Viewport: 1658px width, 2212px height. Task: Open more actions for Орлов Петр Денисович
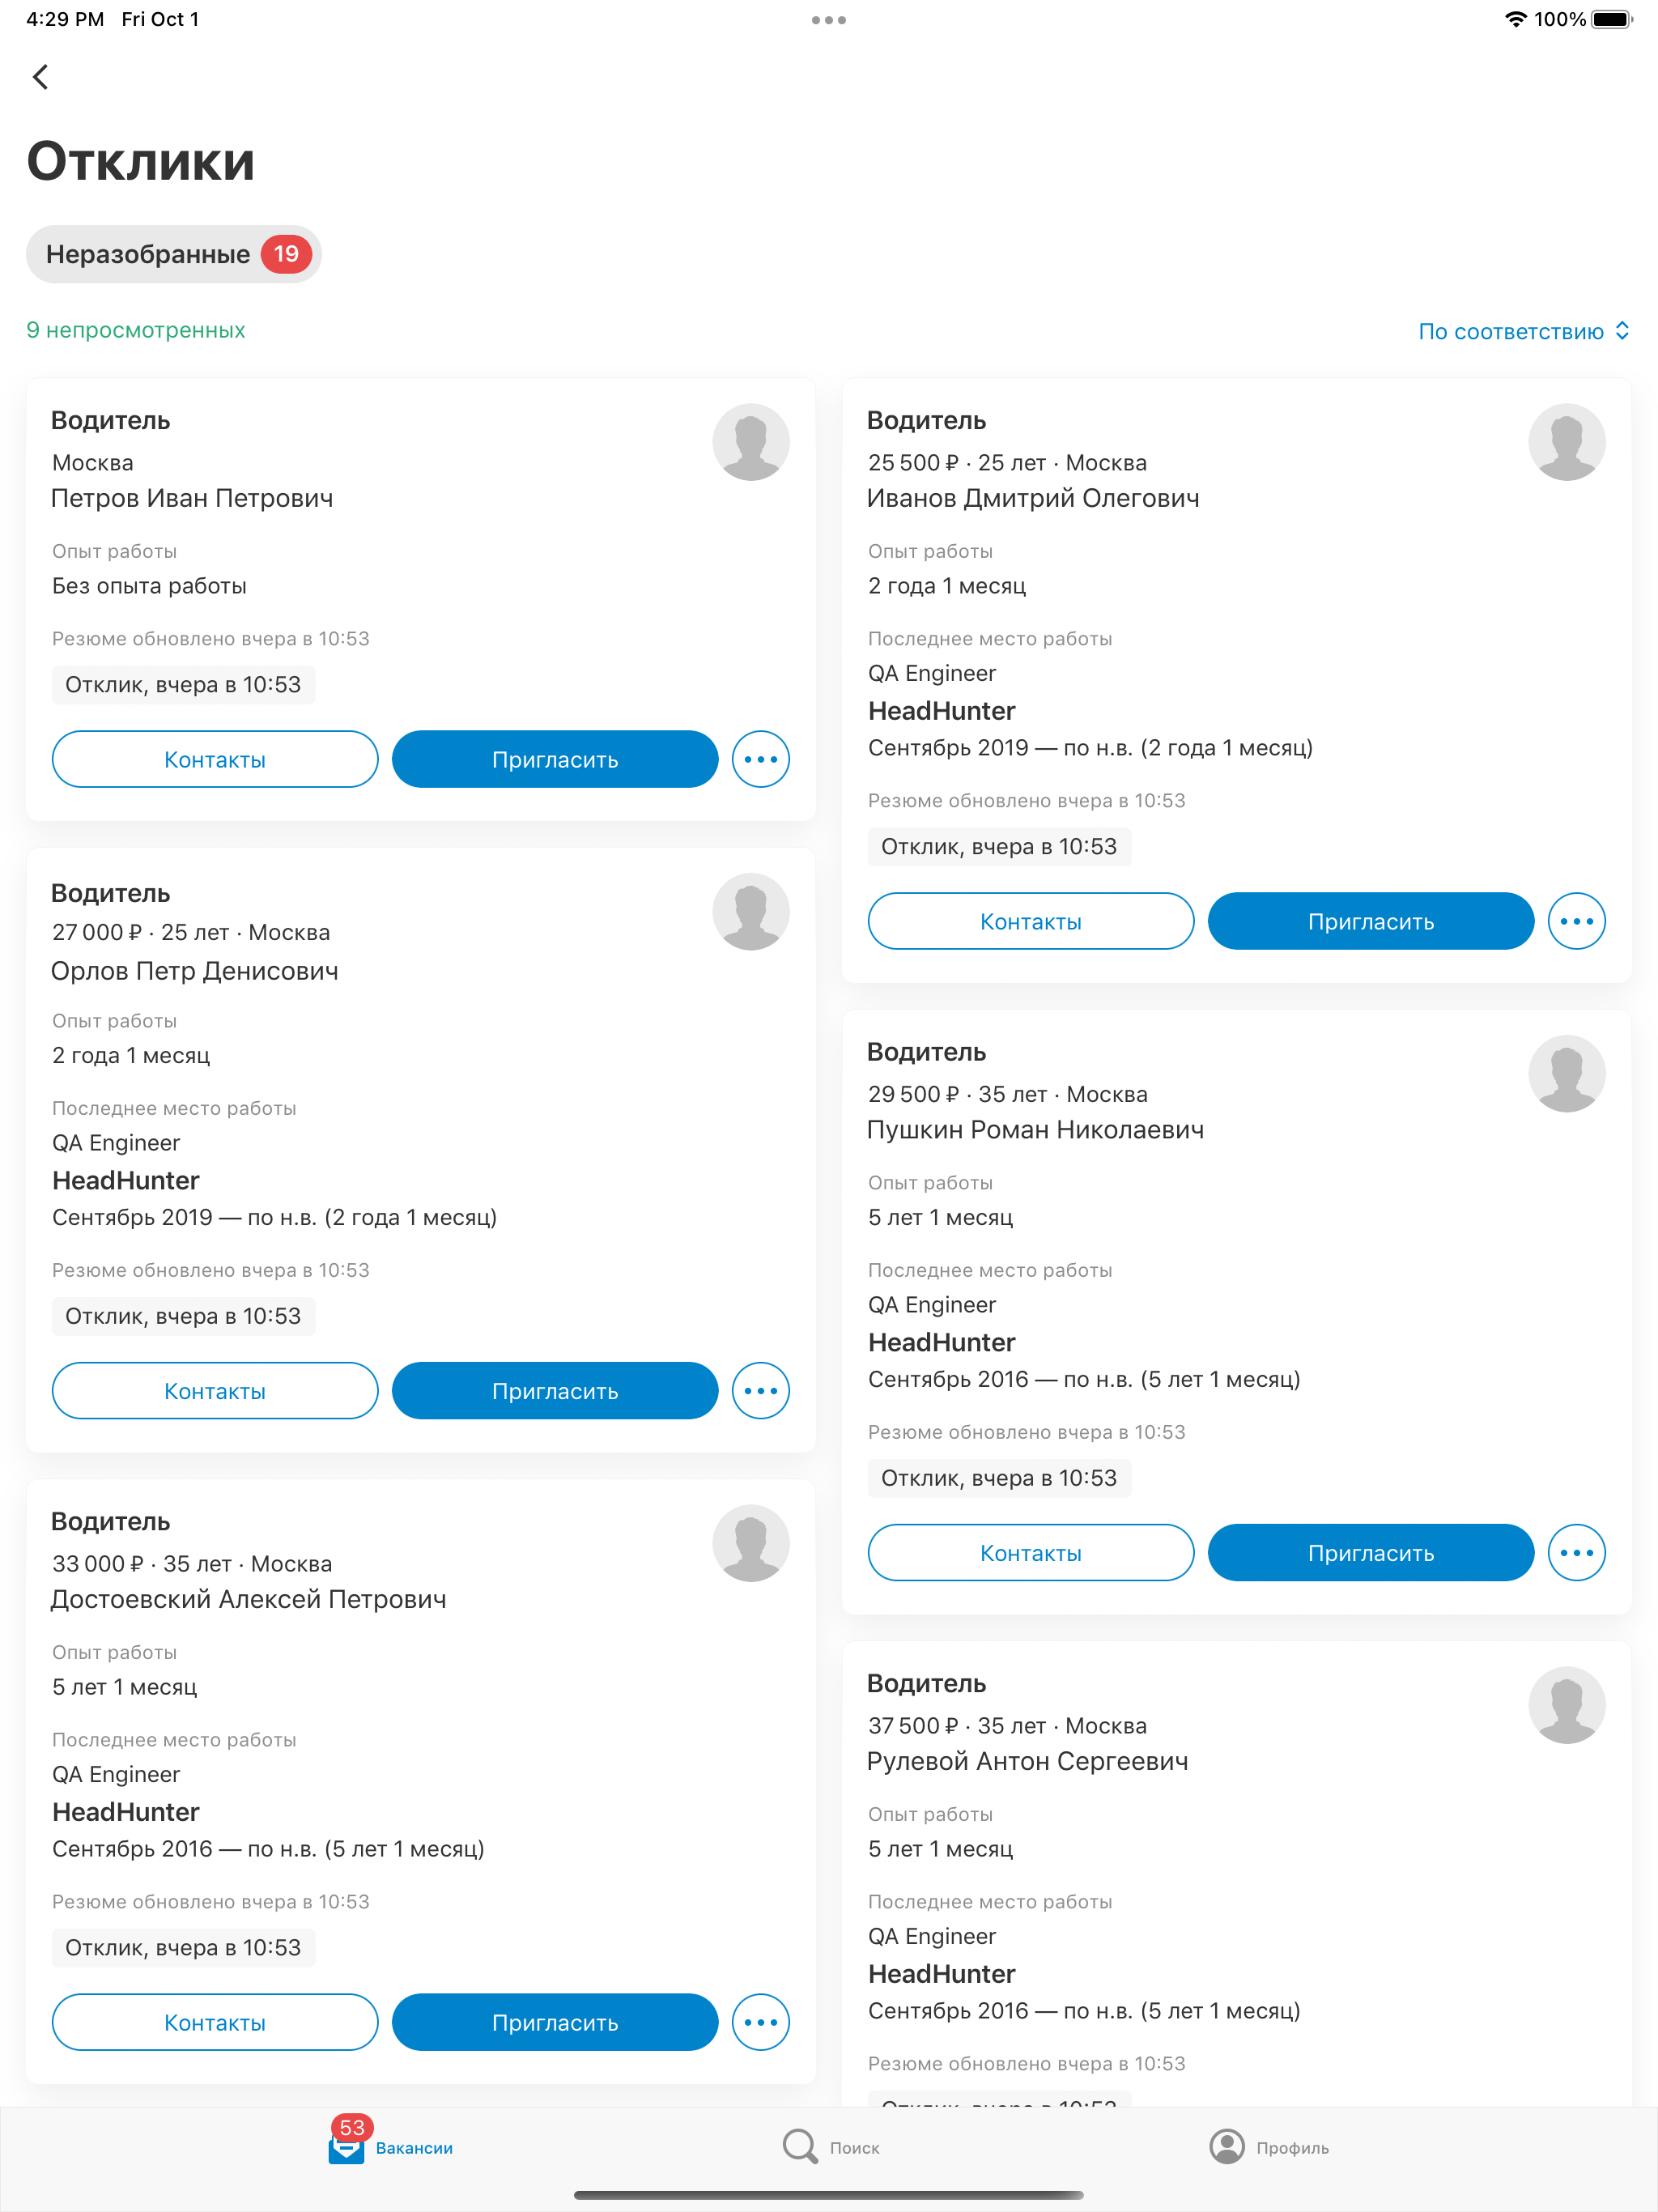760,1390
